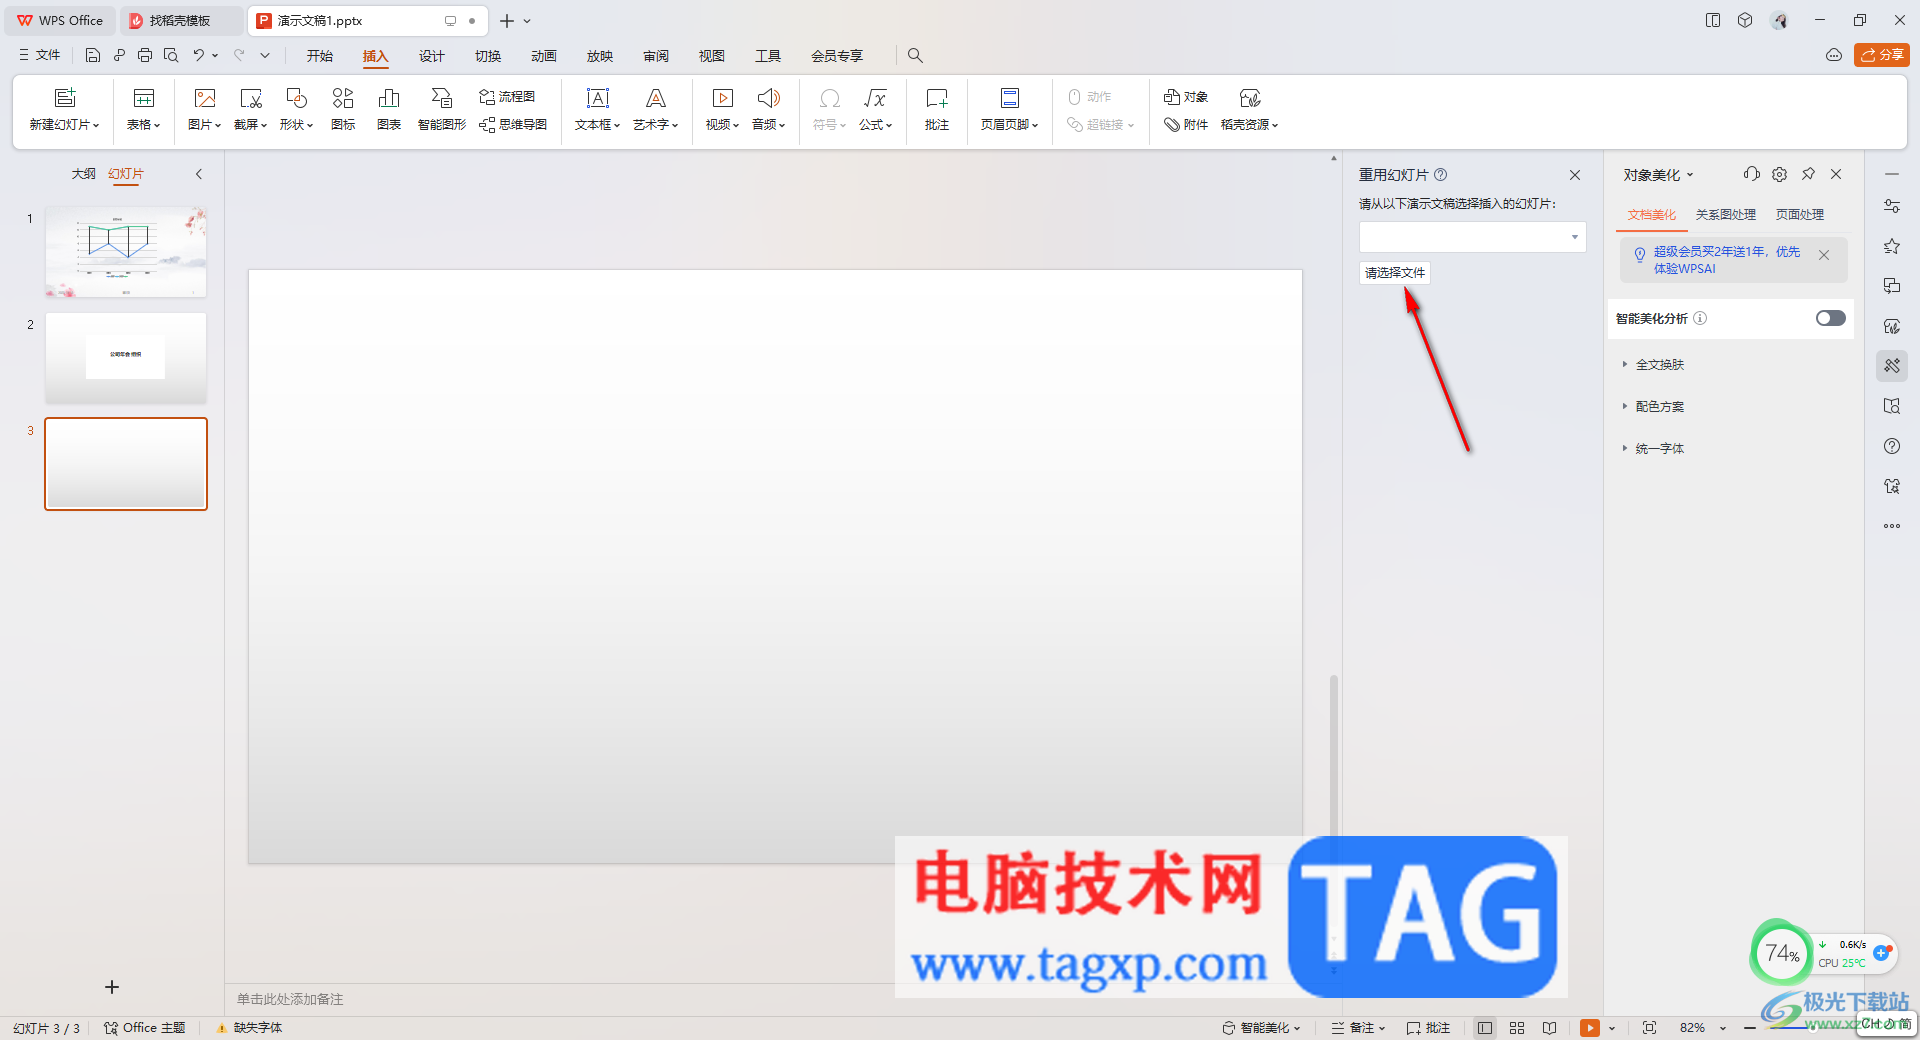Screen dimensions: 1920x1040
Task: Open the 页眉页脚 header footer dropdown
Action: (1010, 124)
